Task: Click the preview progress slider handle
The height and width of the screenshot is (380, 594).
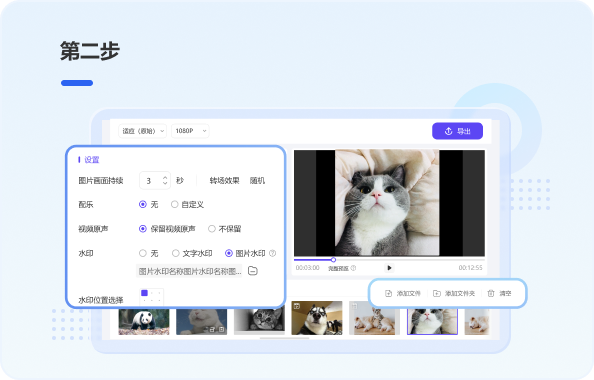Action: [333, 260]
